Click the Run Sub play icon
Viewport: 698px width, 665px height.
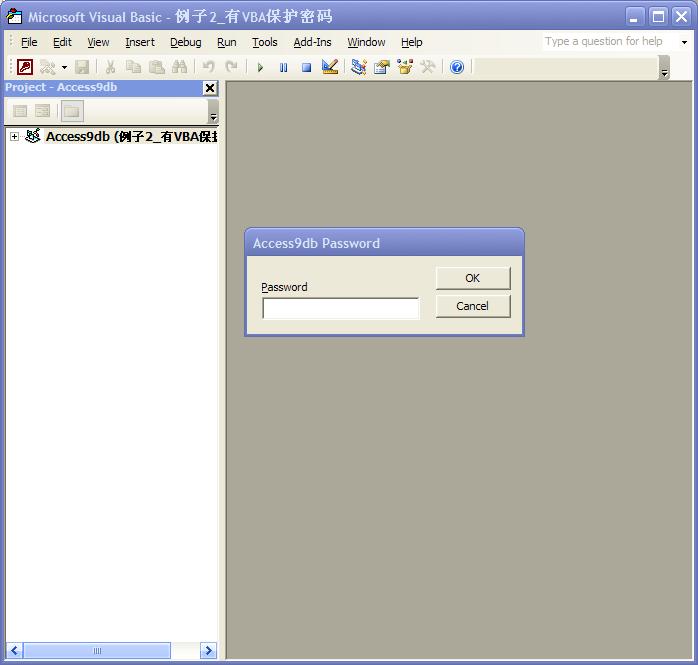pyautogui.click(x=260, y=68)
